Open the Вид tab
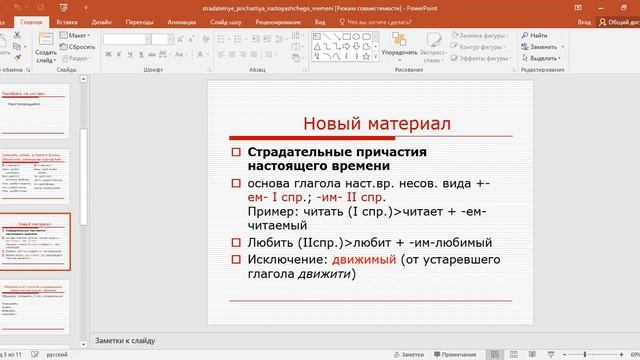Viewport: 640px width, 360px height. [x=320, y=22]
